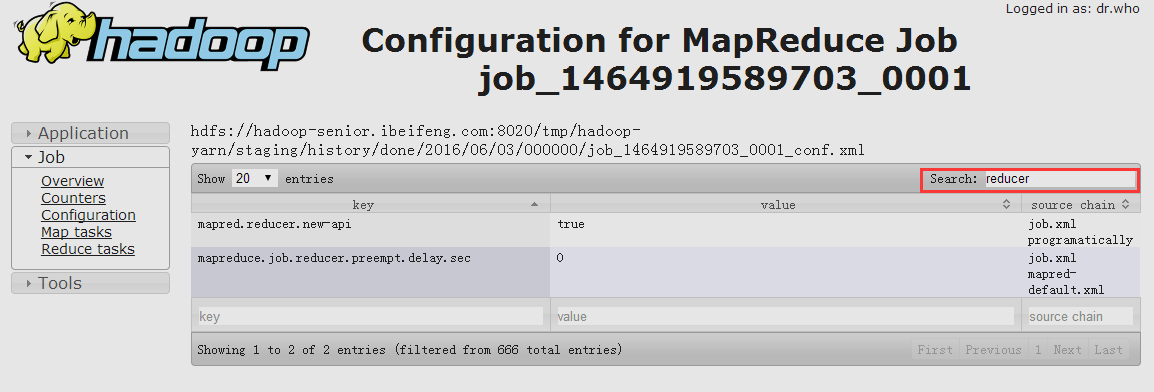This screenshot has height=392, width=1154.
Task: Click the key column filter field
Action: coord(370,316)
